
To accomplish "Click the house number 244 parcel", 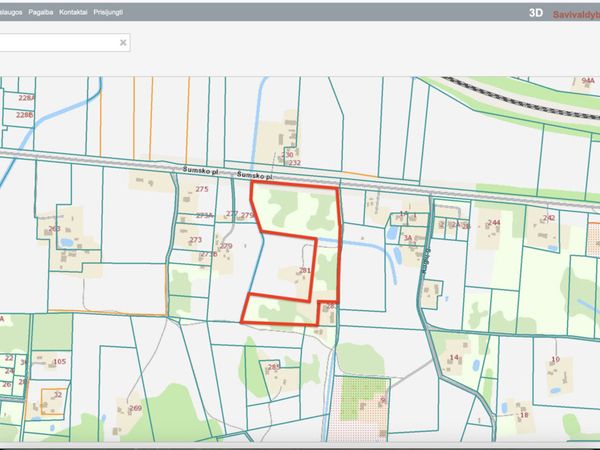I will tap(494, 223).
